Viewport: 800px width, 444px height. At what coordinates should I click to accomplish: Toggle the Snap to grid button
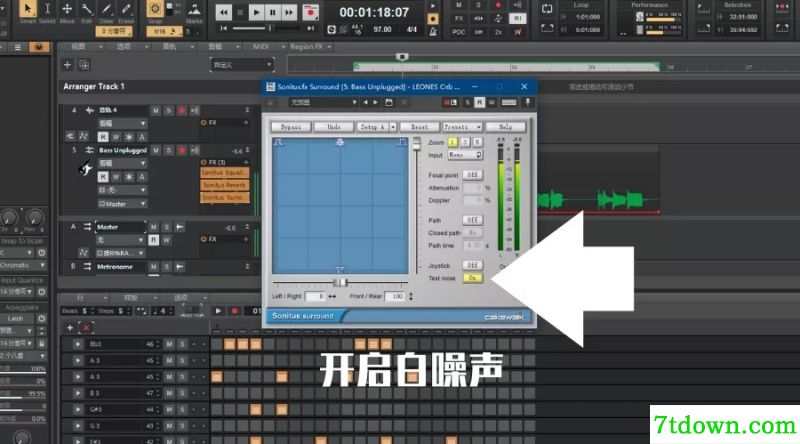[x=155, y=9]
